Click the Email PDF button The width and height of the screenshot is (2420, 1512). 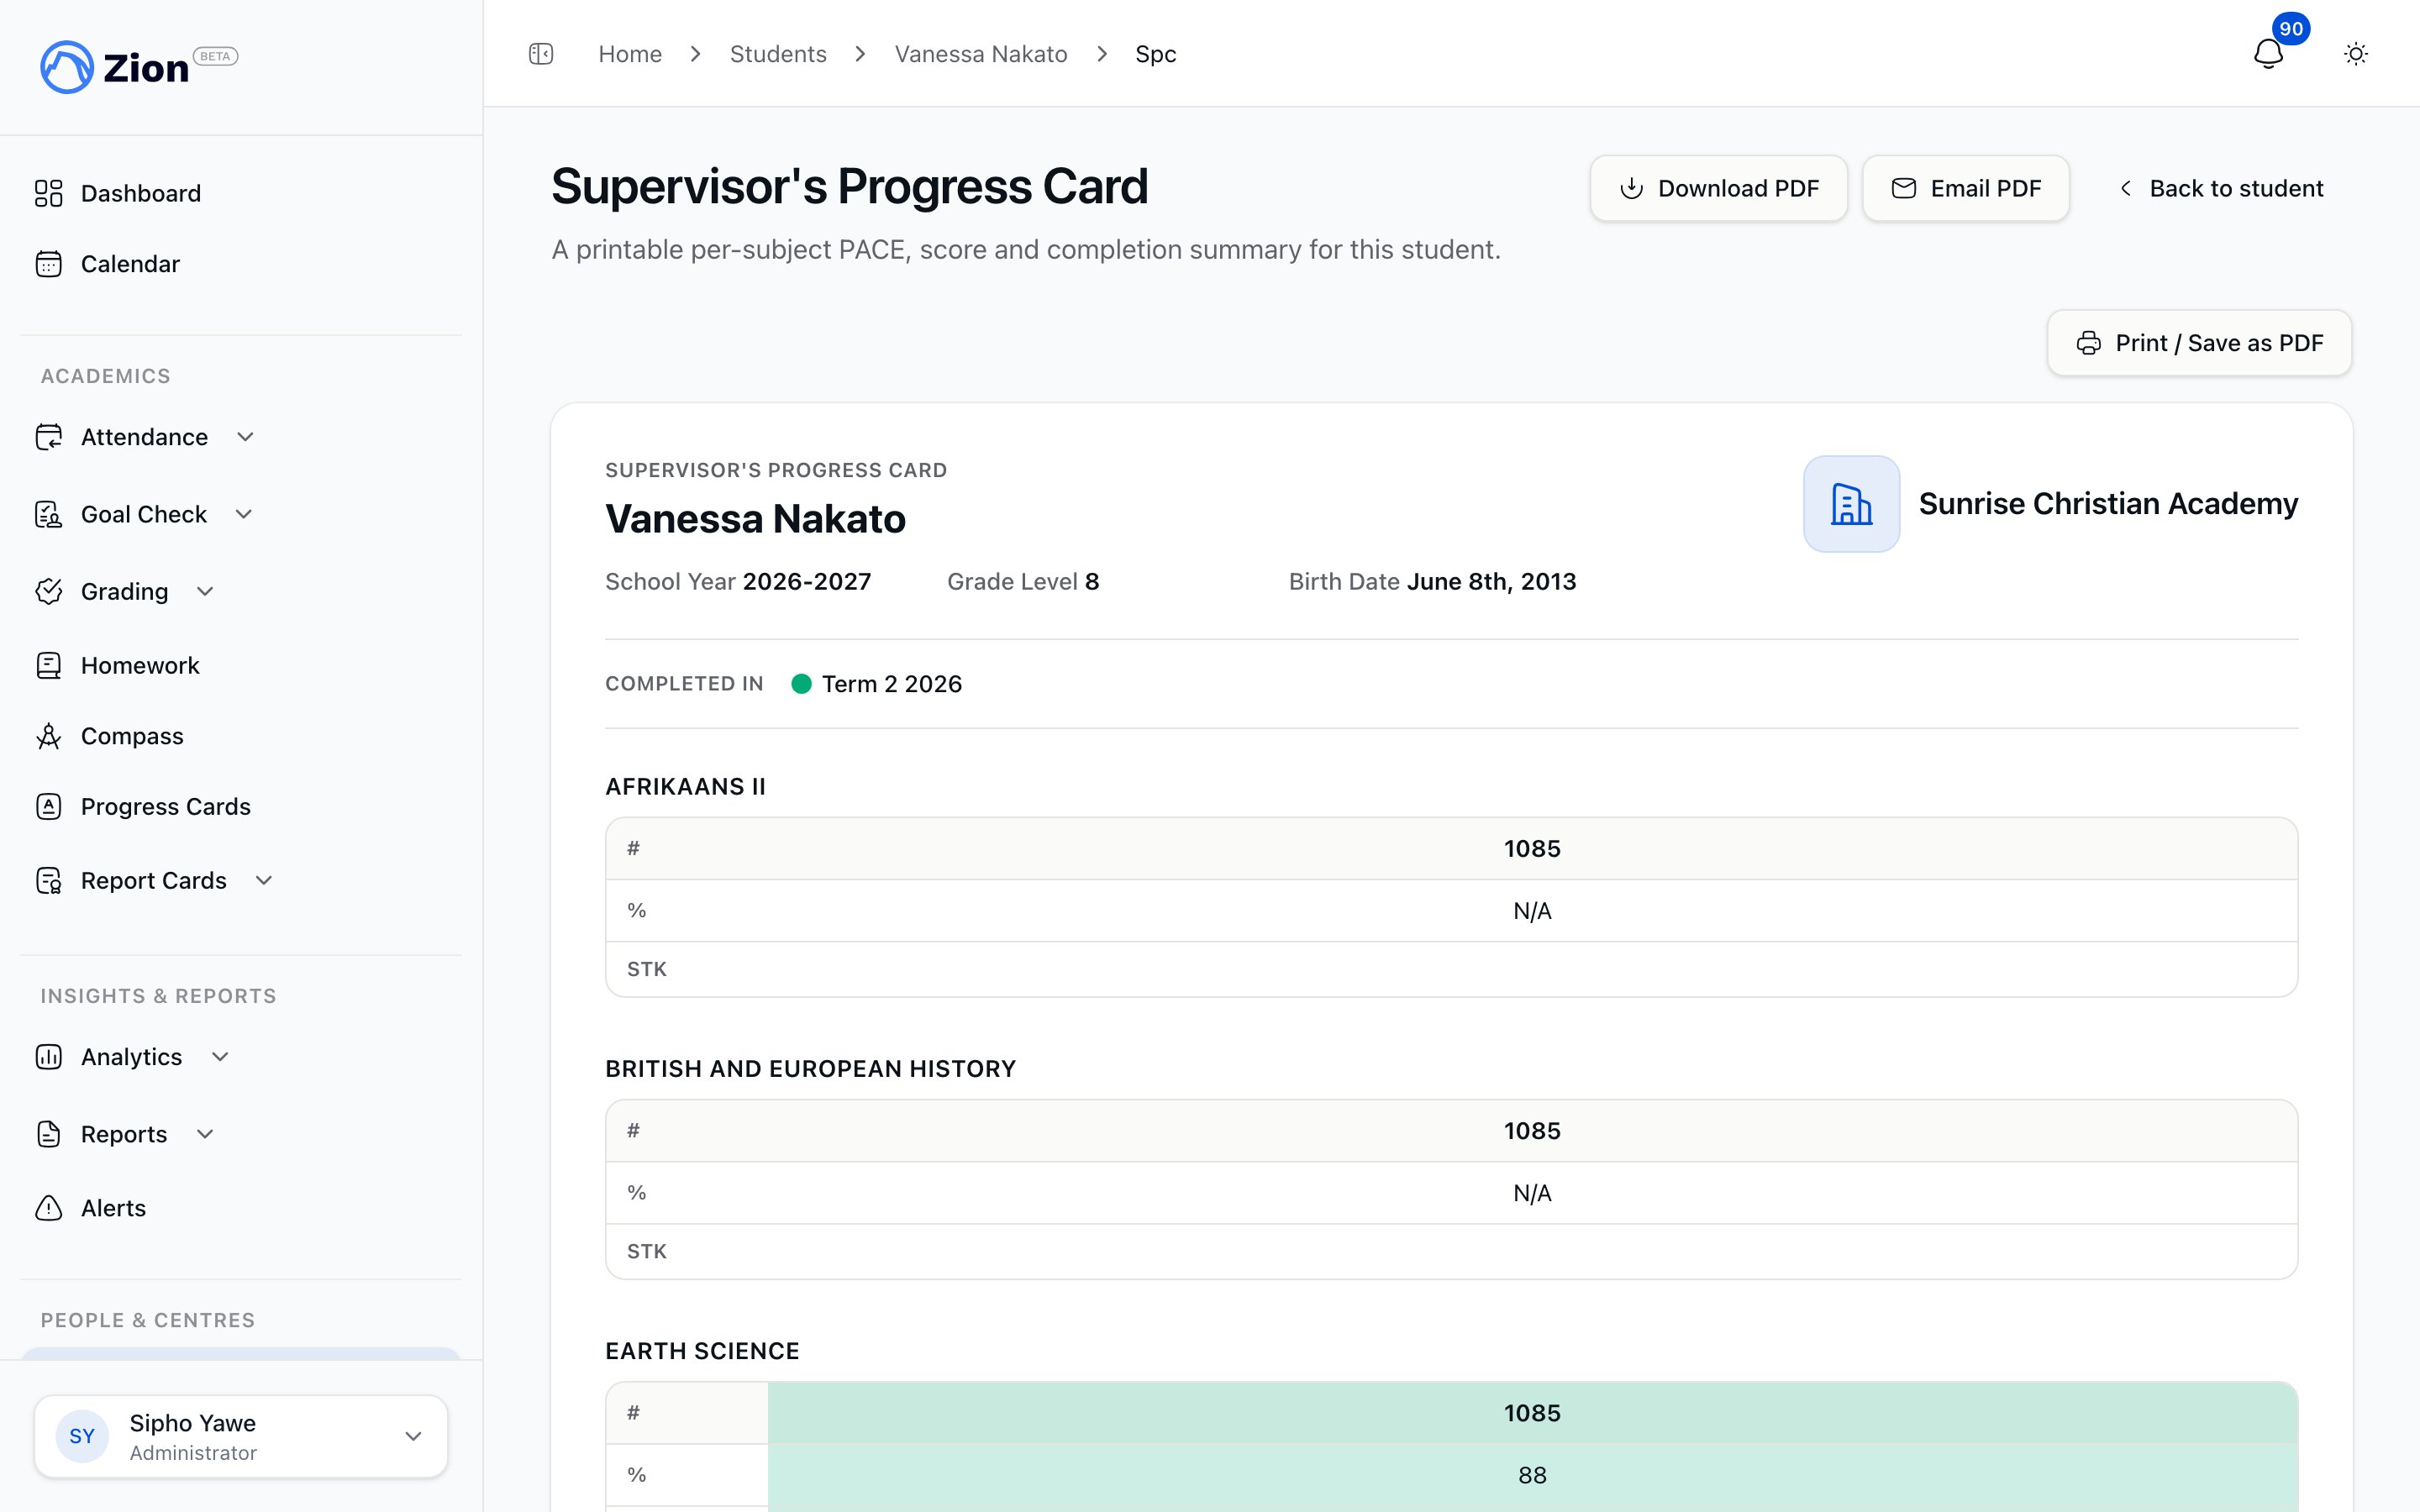1965,188
